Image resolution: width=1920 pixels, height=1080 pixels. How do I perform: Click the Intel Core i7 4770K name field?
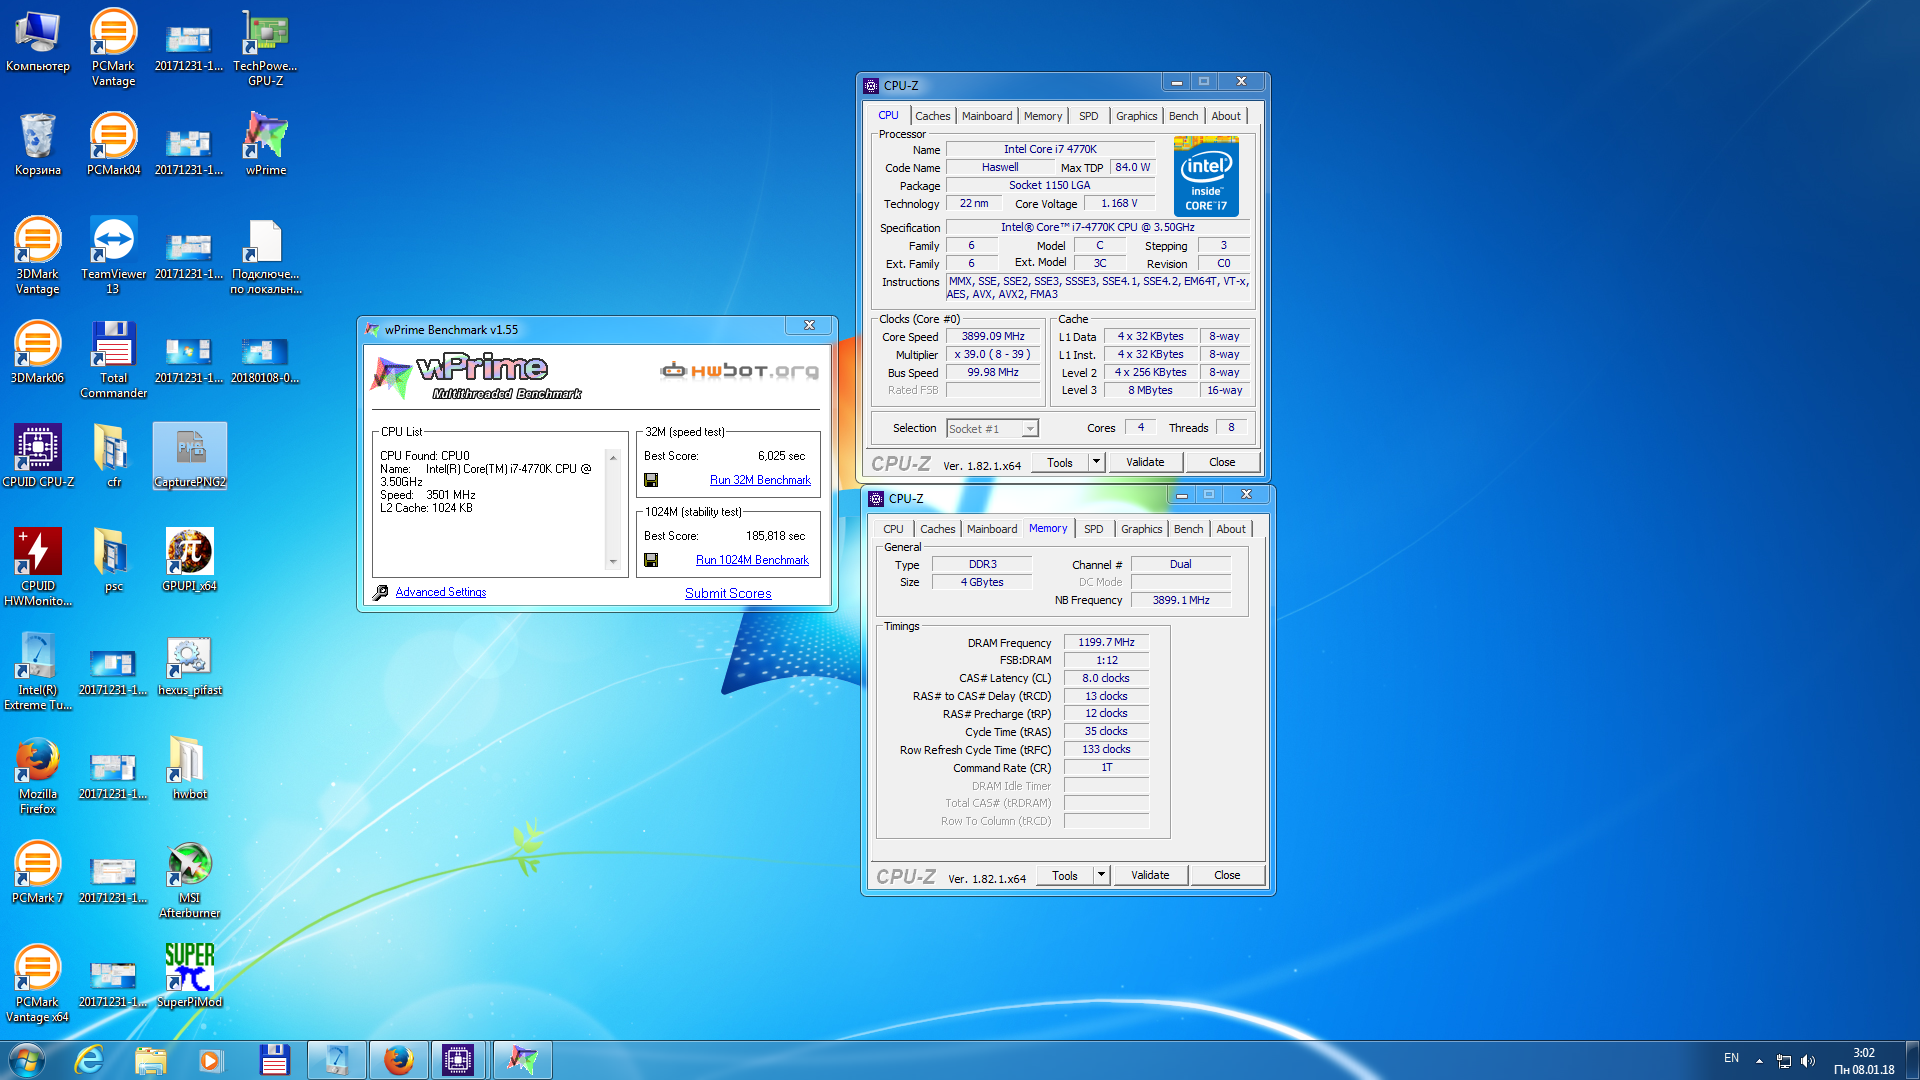(x=1050, y=150)
